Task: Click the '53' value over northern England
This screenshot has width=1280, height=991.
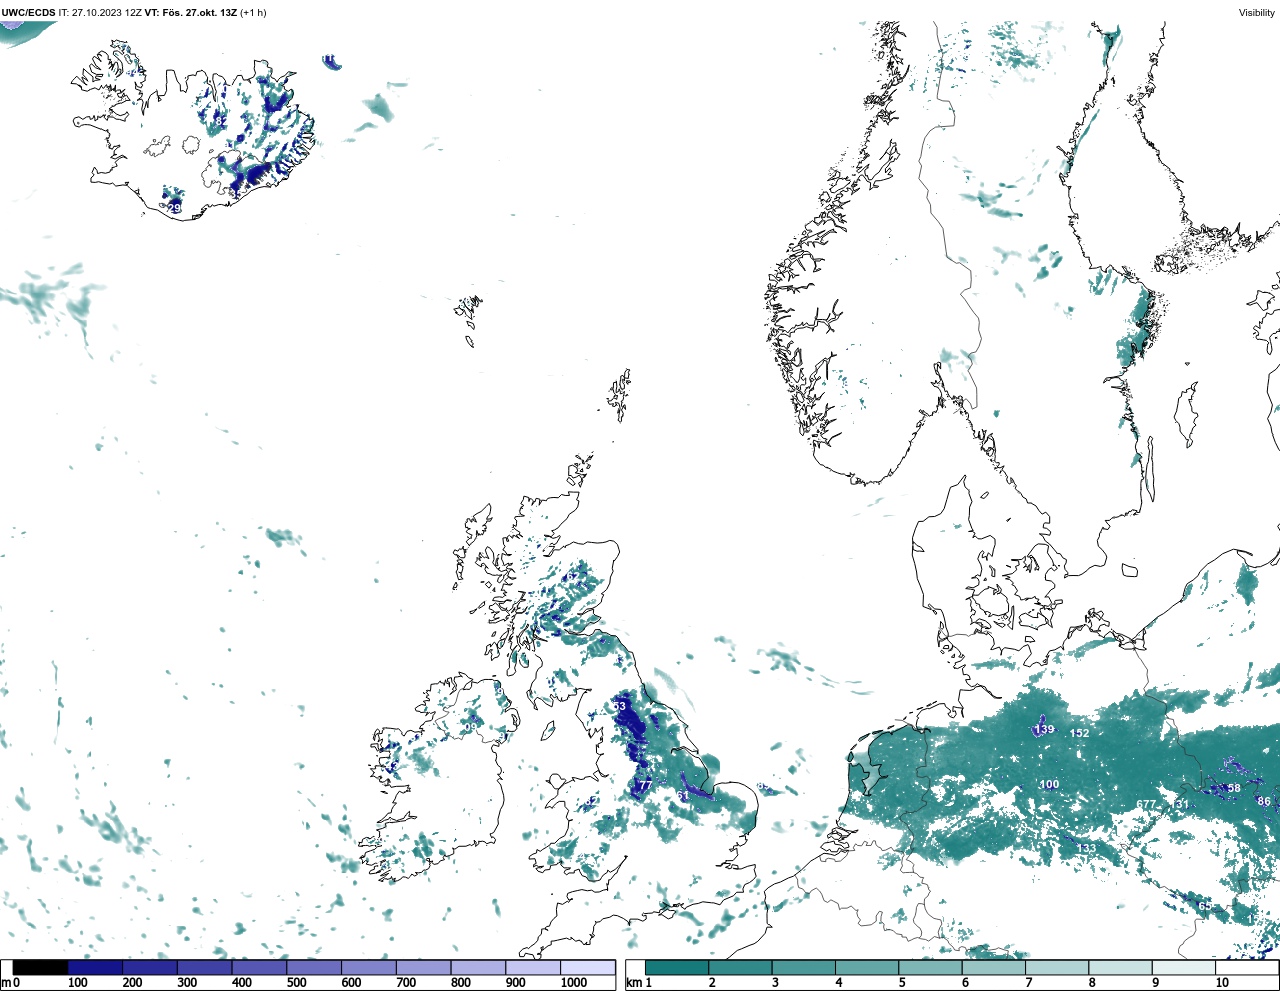Action: (x=619, y=707)
